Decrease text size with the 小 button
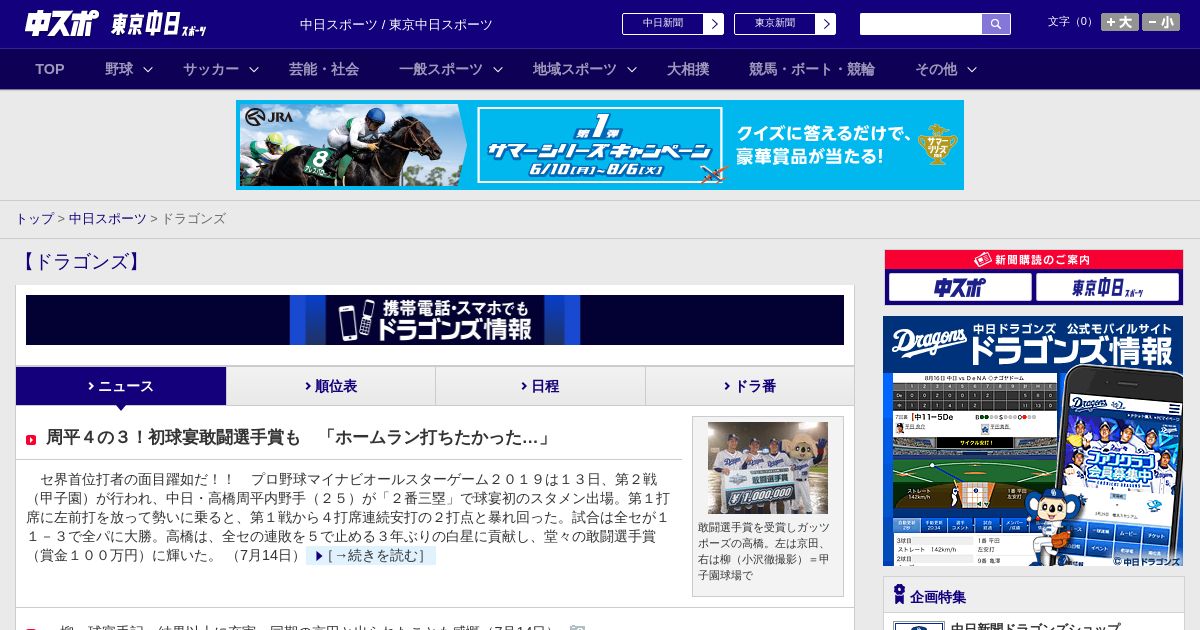Viewport: 1200px width, 630px height. [1161, 22]
